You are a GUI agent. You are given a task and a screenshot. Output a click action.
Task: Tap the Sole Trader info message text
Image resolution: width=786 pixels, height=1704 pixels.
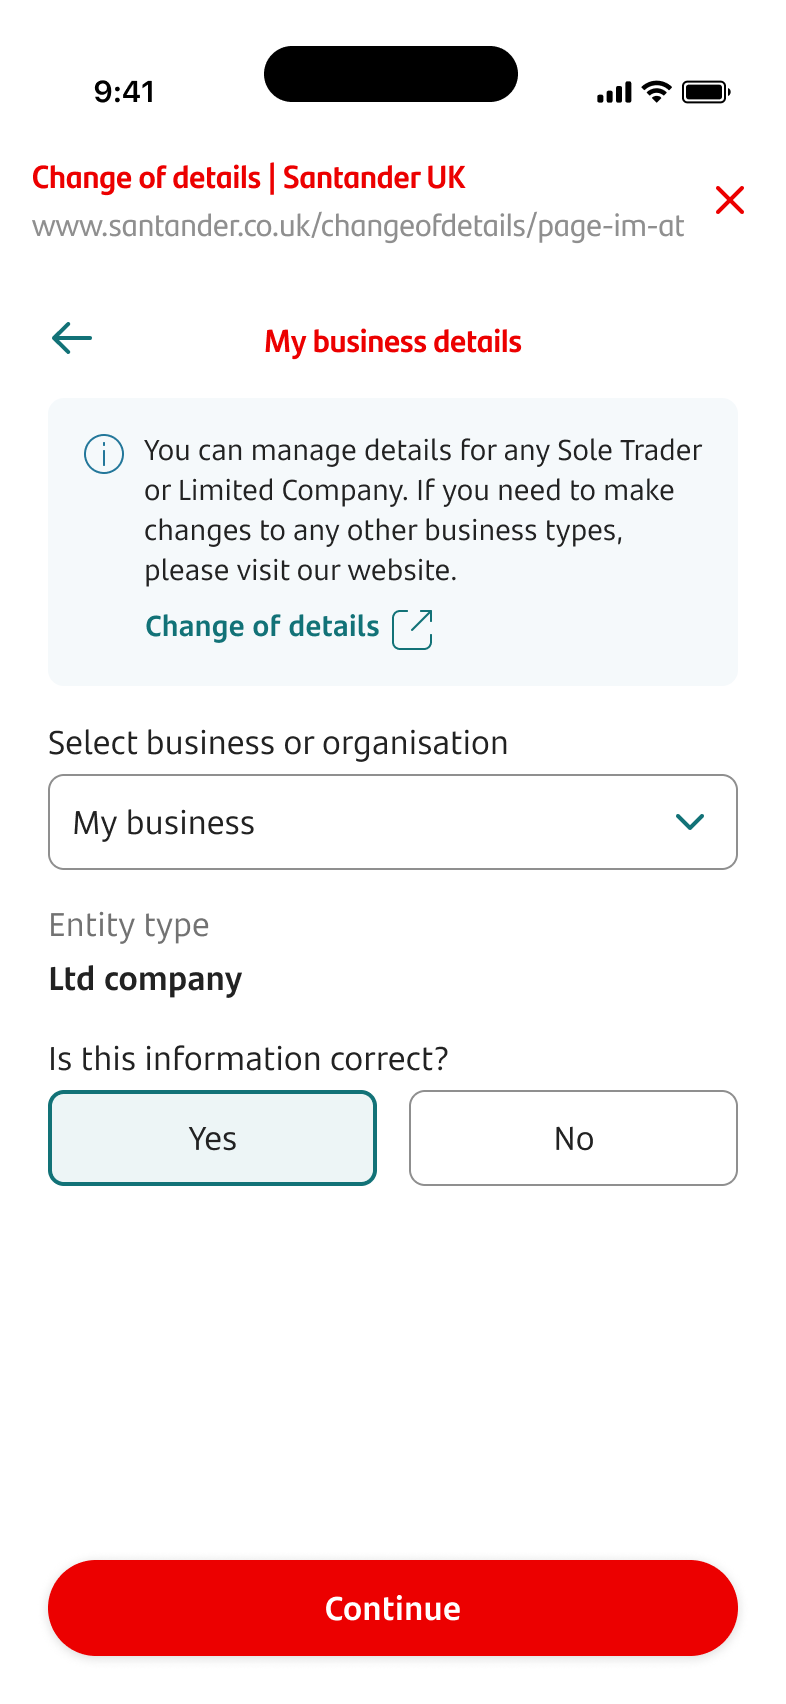(x=422, y=510)
